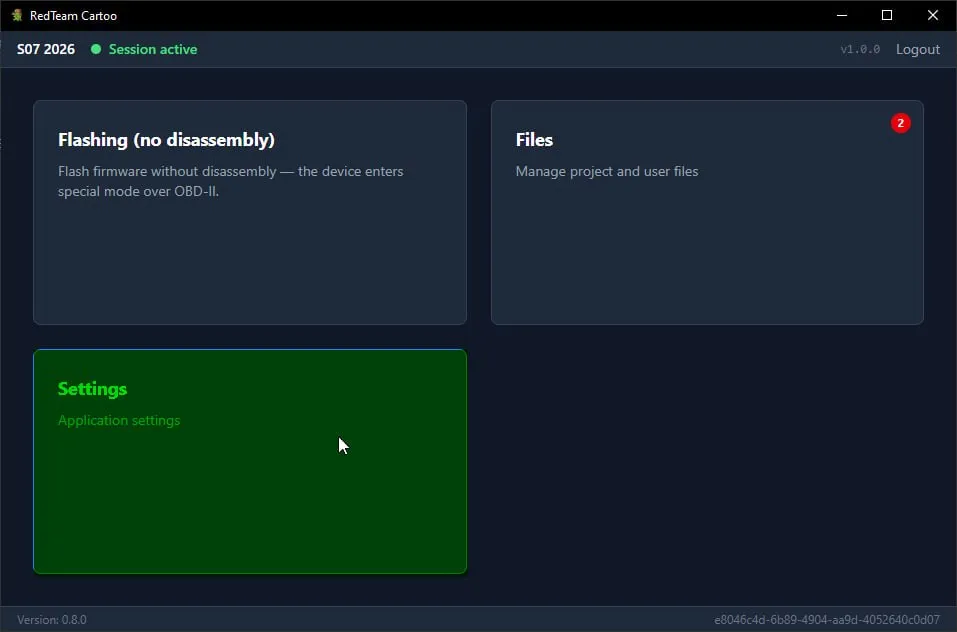Viewport: 957px width, 632px height.
Task: Click 'Version: 0.8.0' in the status bar
Action: pyautogui.click(x=52, y=620)
